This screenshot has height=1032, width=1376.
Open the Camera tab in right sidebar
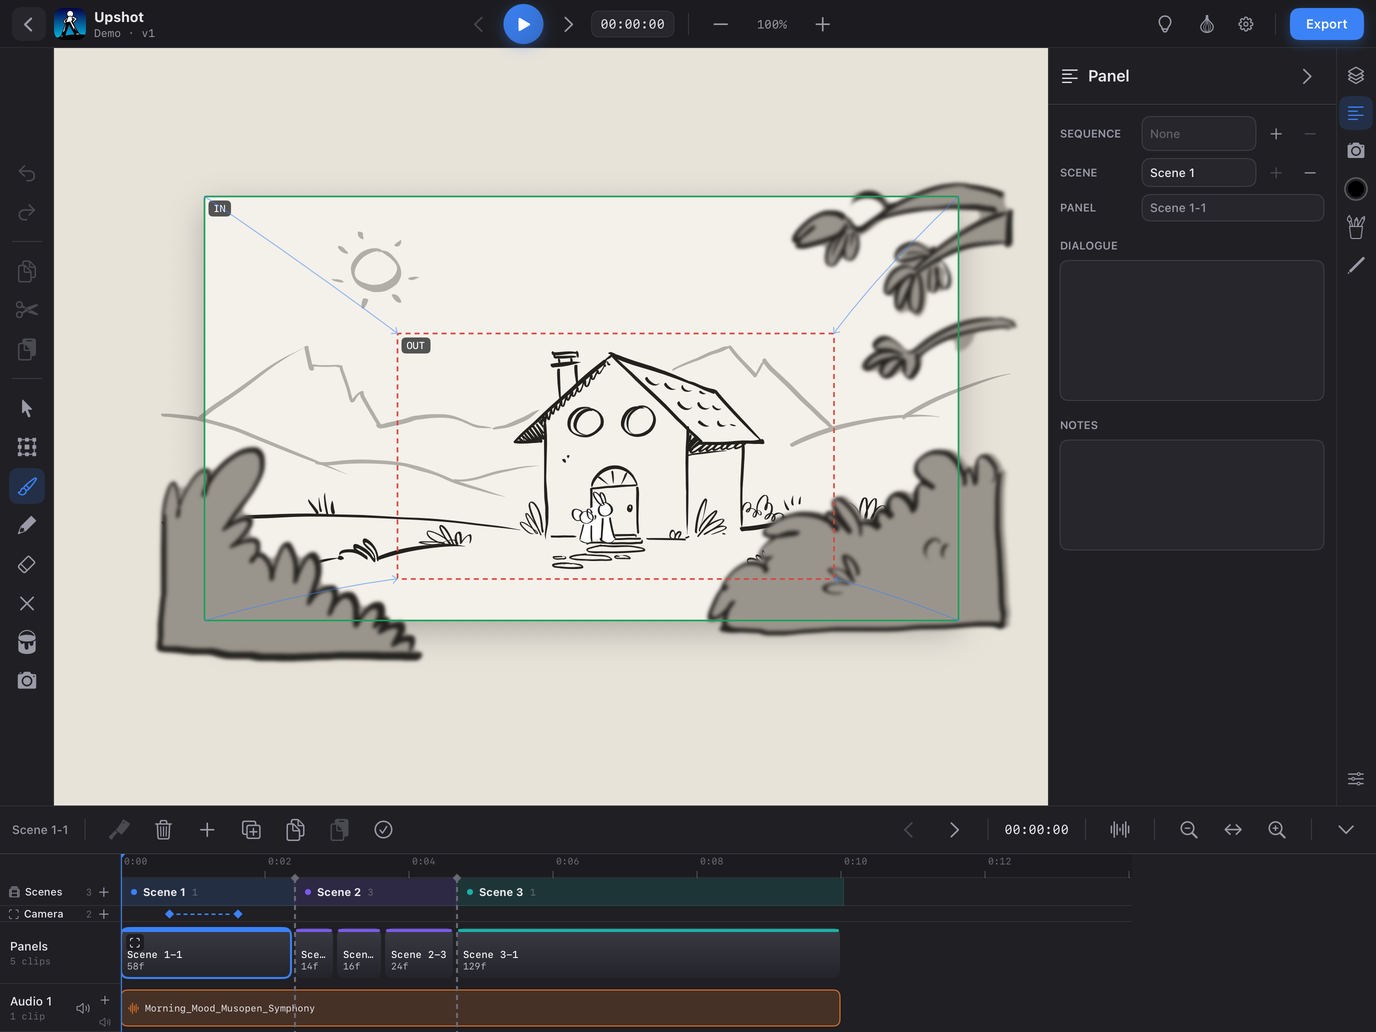coord(1356,151)
